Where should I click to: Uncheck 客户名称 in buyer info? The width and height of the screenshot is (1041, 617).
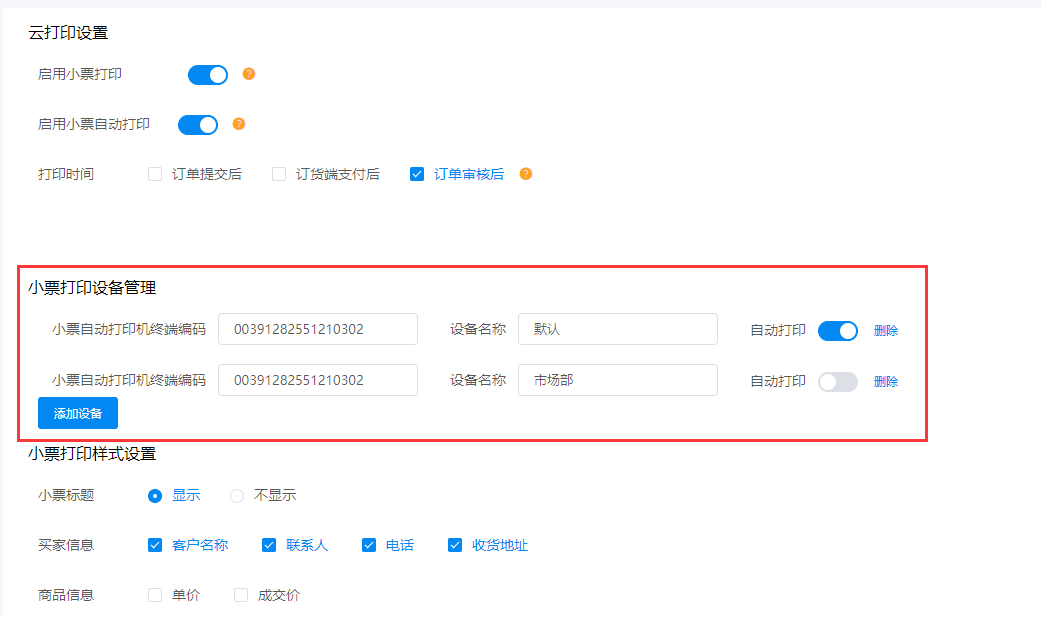coord(155,545)
